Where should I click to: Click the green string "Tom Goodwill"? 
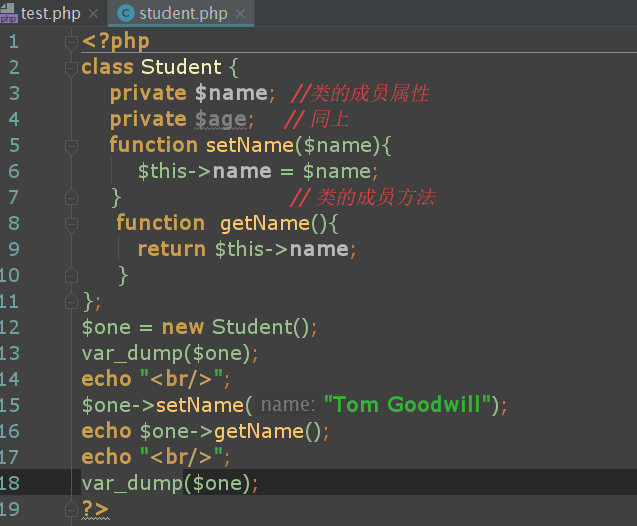click(x=407, y=405)
